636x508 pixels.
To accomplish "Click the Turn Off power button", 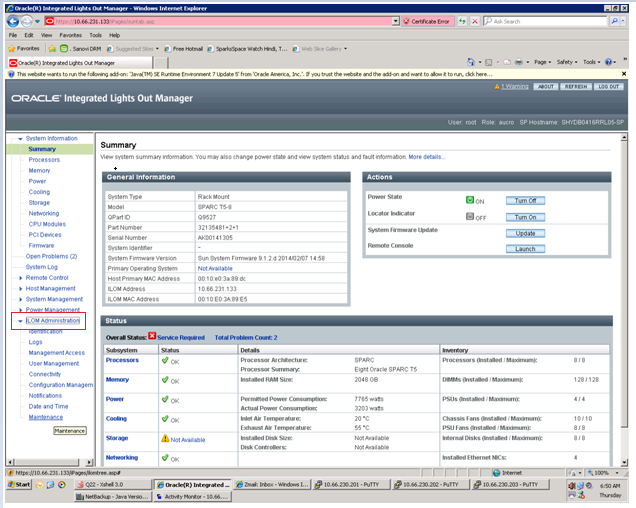I will click(525, 200).
